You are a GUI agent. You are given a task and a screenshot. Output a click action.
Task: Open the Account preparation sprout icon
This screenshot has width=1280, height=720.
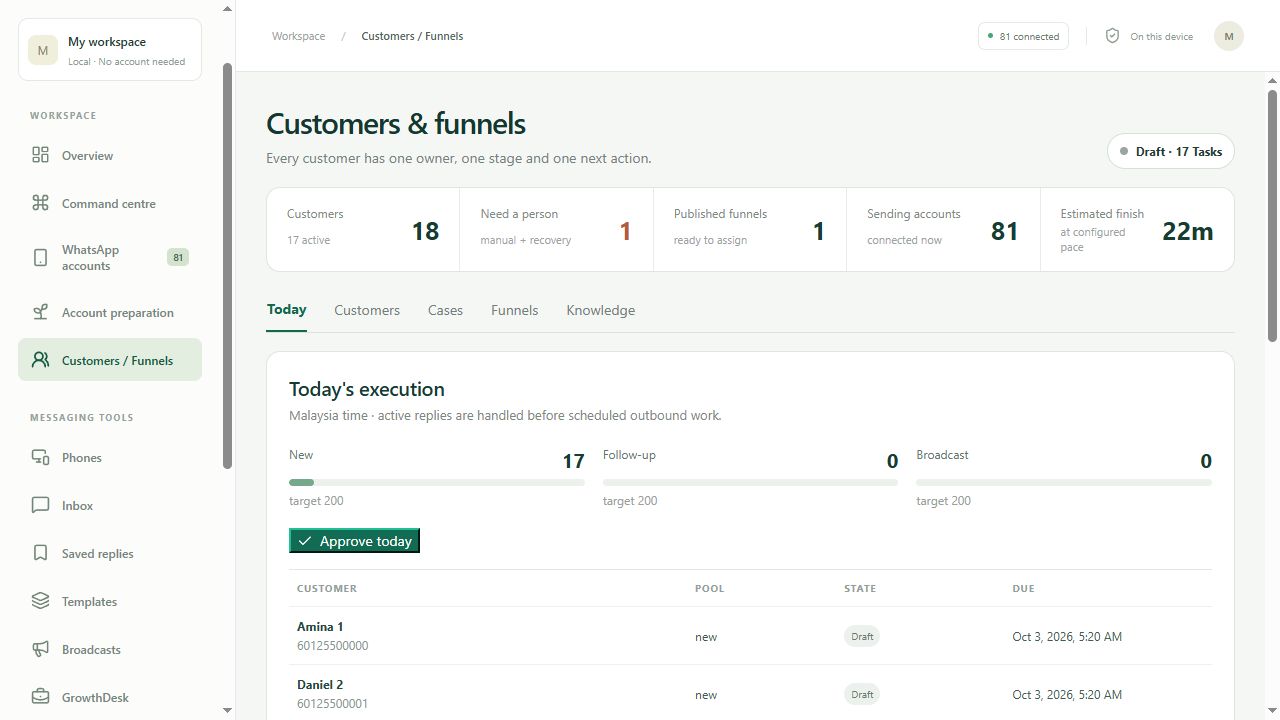coord(40,312)
